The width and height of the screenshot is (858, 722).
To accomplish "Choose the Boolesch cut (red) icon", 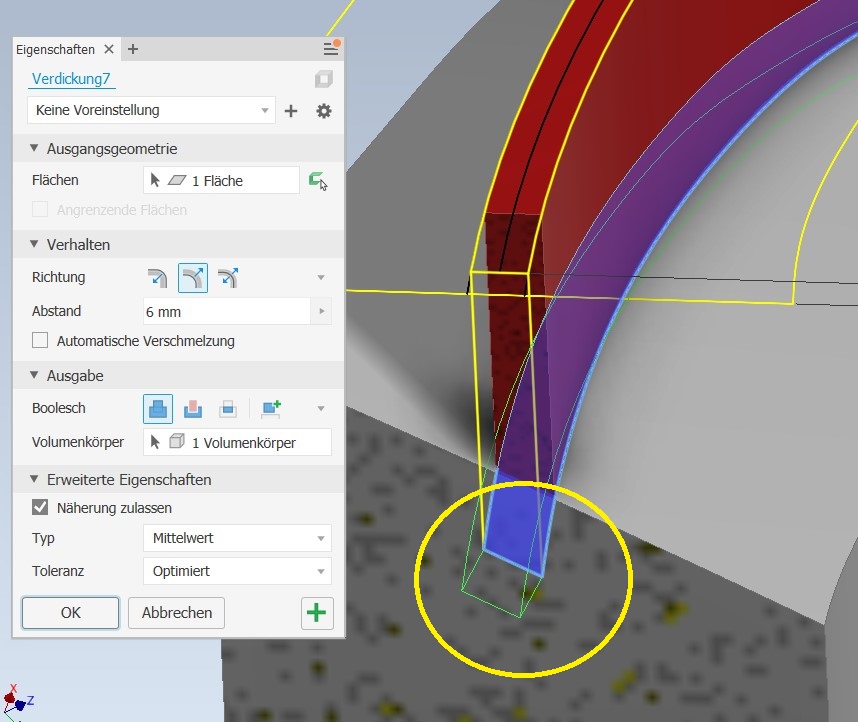I will (x=193, y=408).
